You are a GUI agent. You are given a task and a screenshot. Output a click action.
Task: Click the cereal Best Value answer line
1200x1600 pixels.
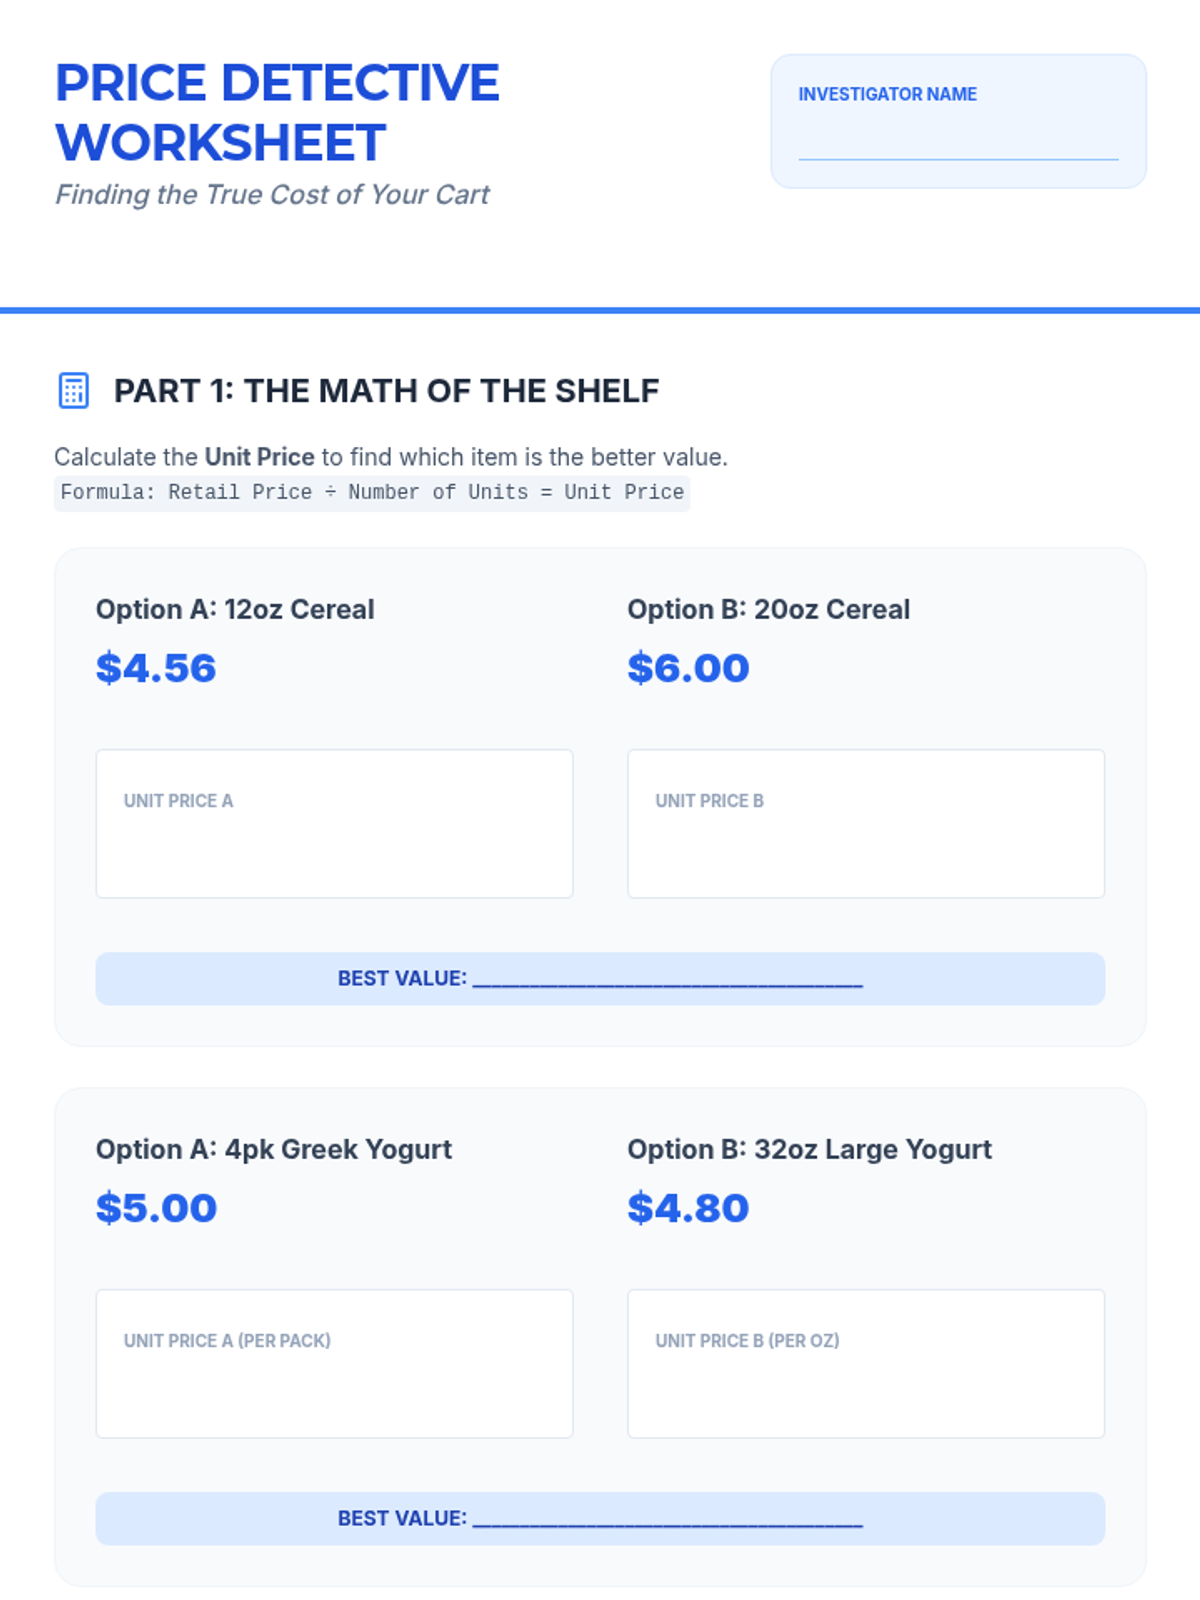[667, 978]
